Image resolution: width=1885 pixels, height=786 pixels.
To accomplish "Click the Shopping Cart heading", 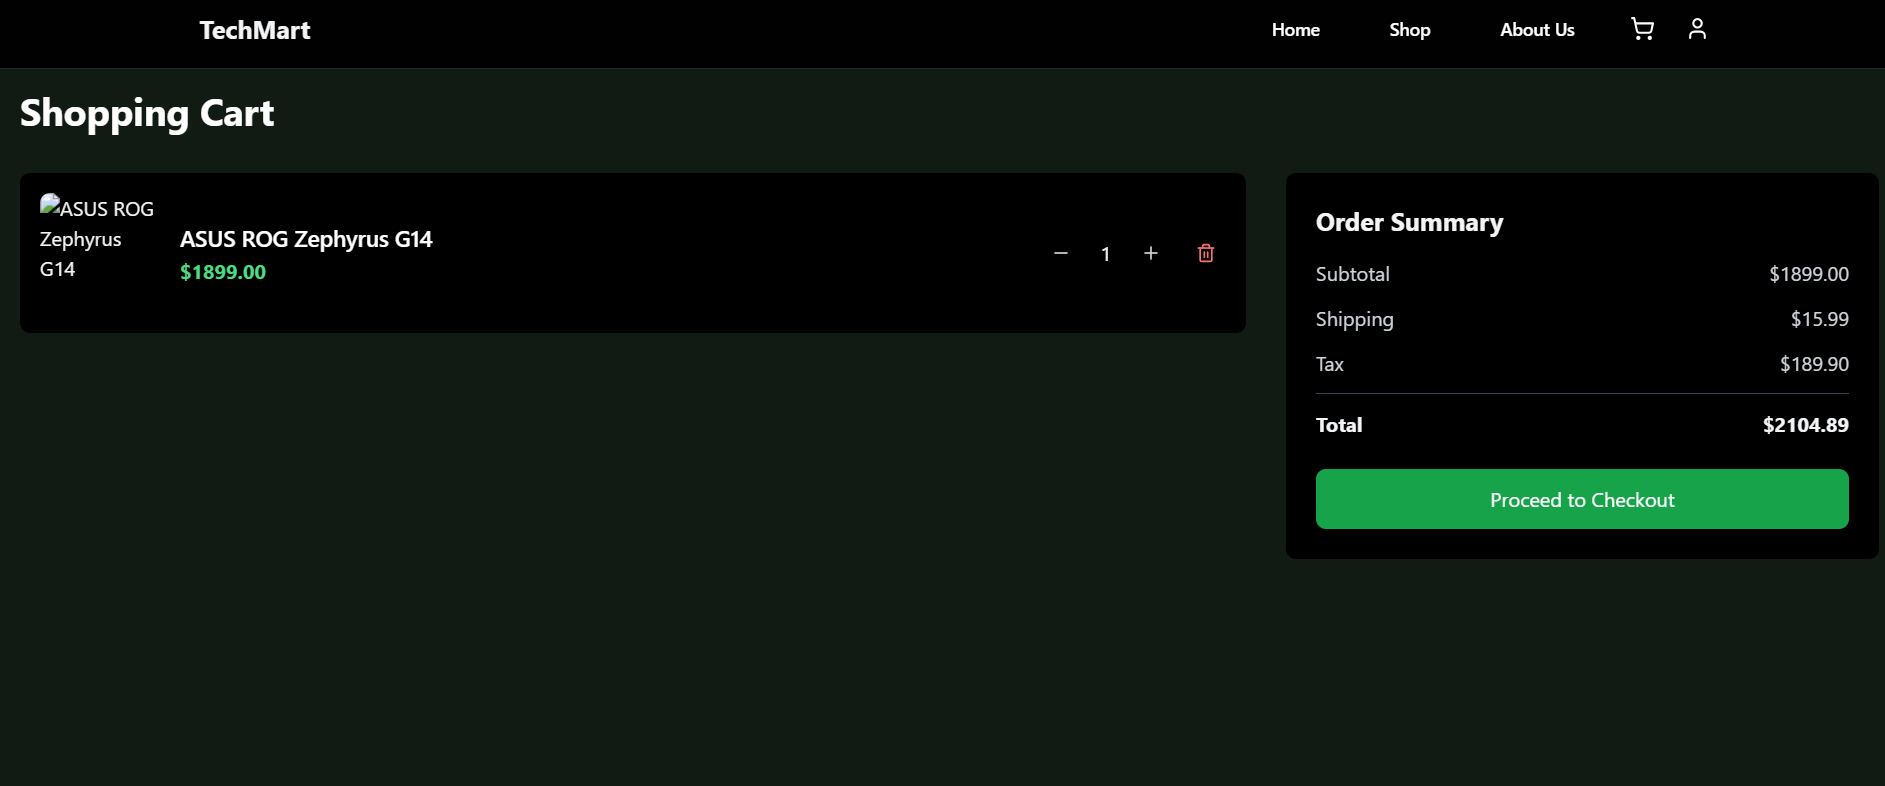I will (147, 113).
